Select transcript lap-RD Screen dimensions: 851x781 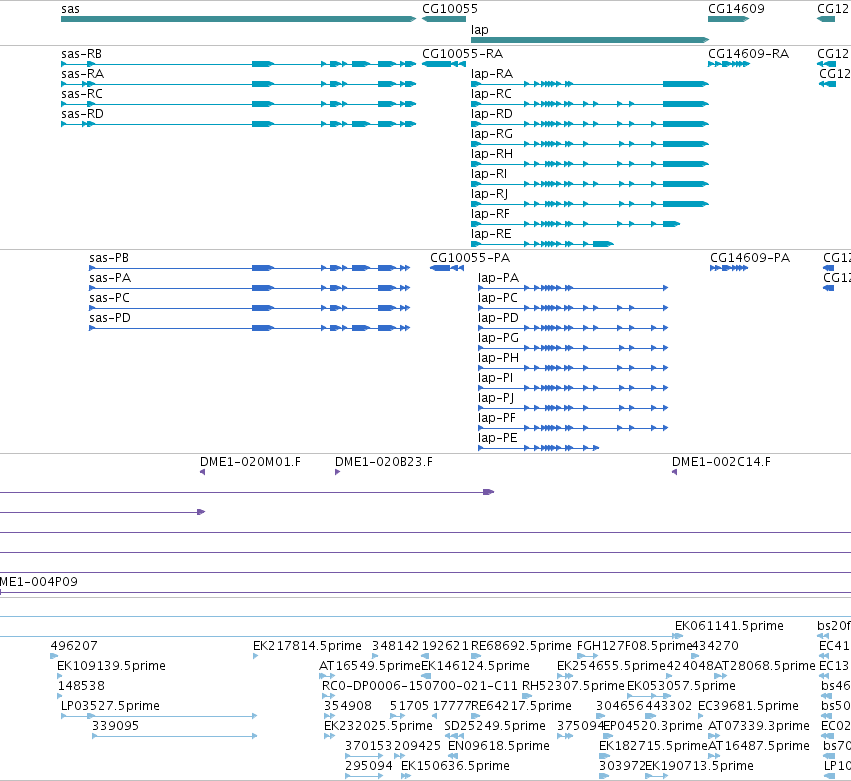pyautogui.click(x=590, y=124)
